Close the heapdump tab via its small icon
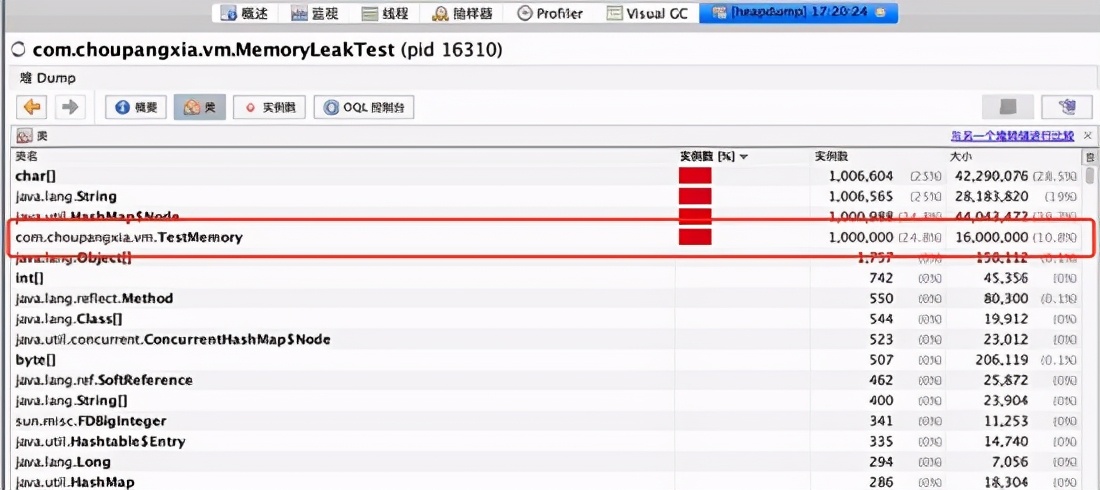Image resolution: width=1100 pixels, height=490 pixels. 881,13
